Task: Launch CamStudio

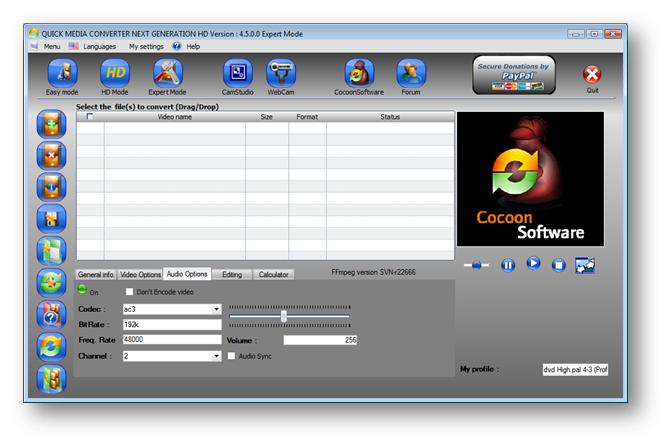Action: [238, 73]
